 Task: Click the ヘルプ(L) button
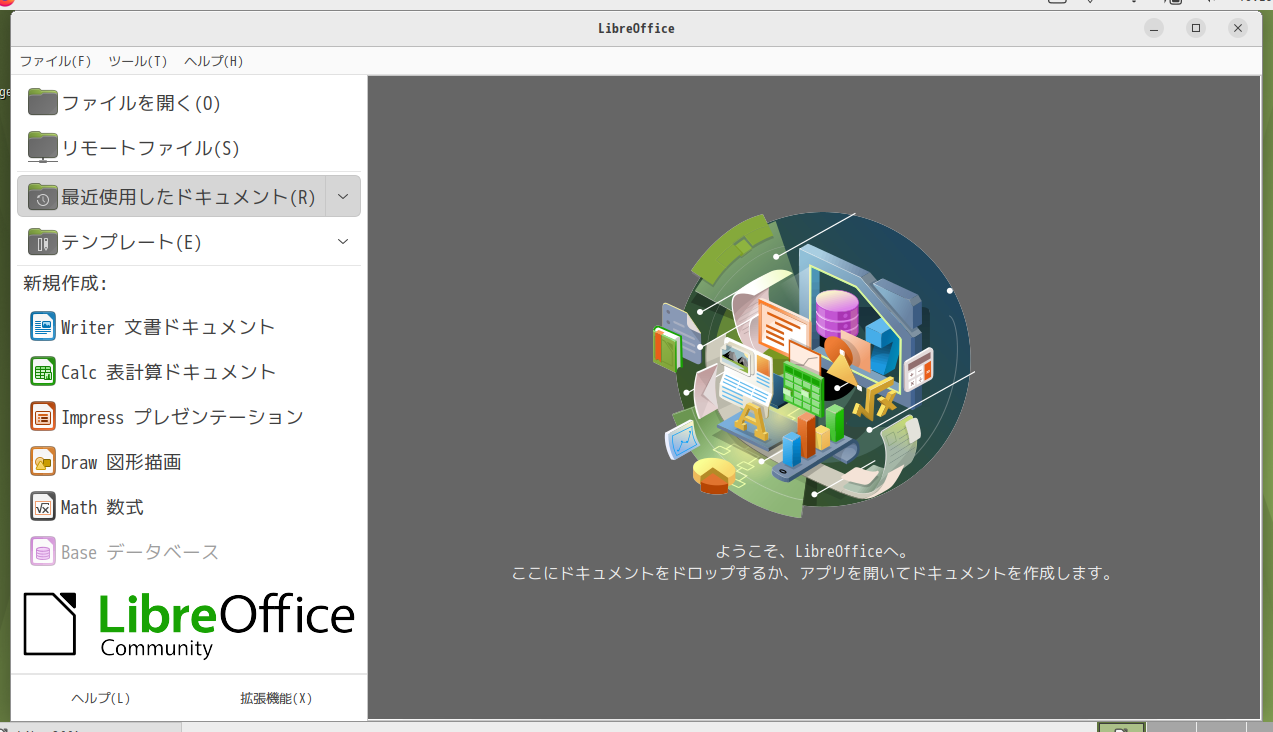101,698
